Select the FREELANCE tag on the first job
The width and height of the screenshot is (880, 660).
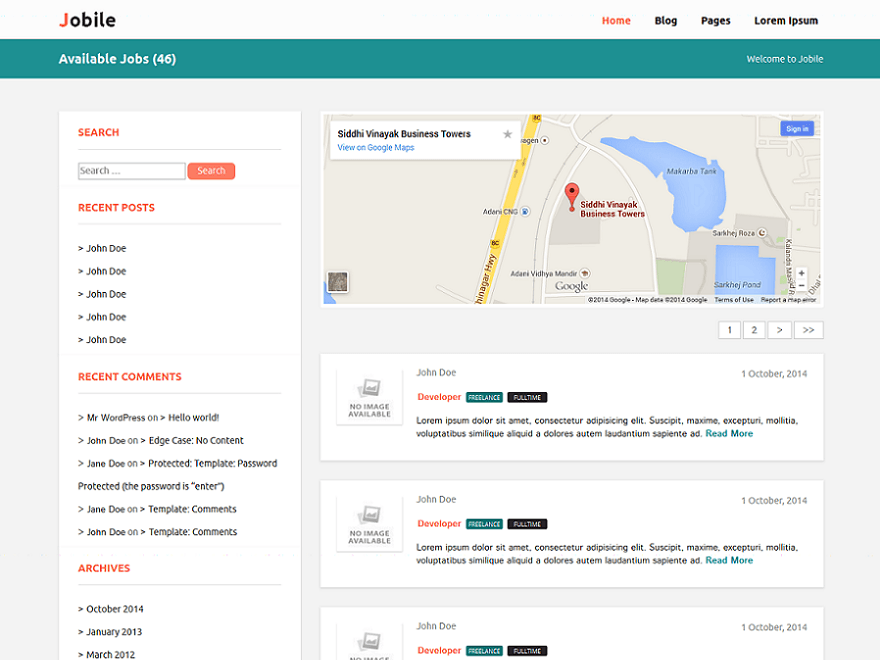pos(484,397)
